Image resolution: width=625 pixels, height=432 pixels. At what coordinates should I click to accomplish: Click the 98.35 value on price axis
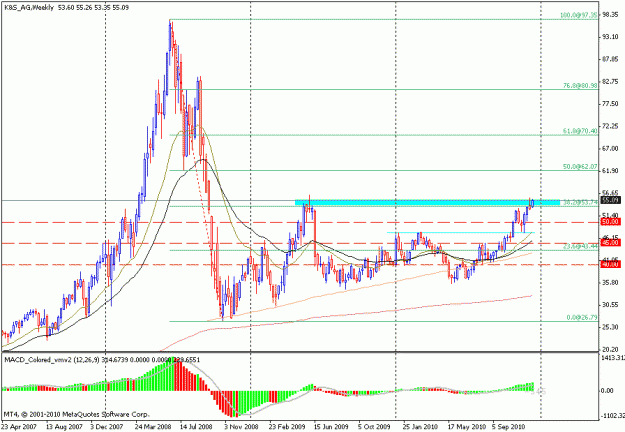pos(610,14)
